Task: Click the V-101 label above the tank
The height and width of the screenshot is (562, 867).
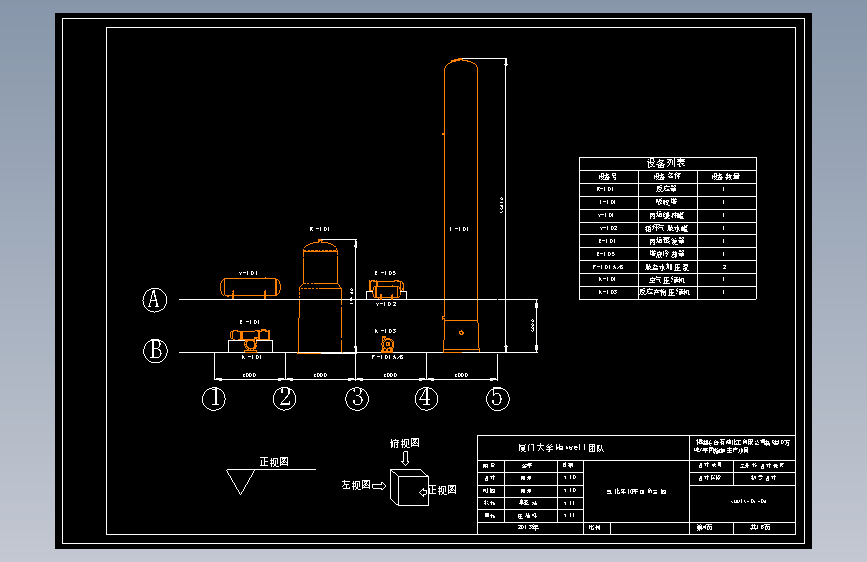Action: (x=248, y=273)
